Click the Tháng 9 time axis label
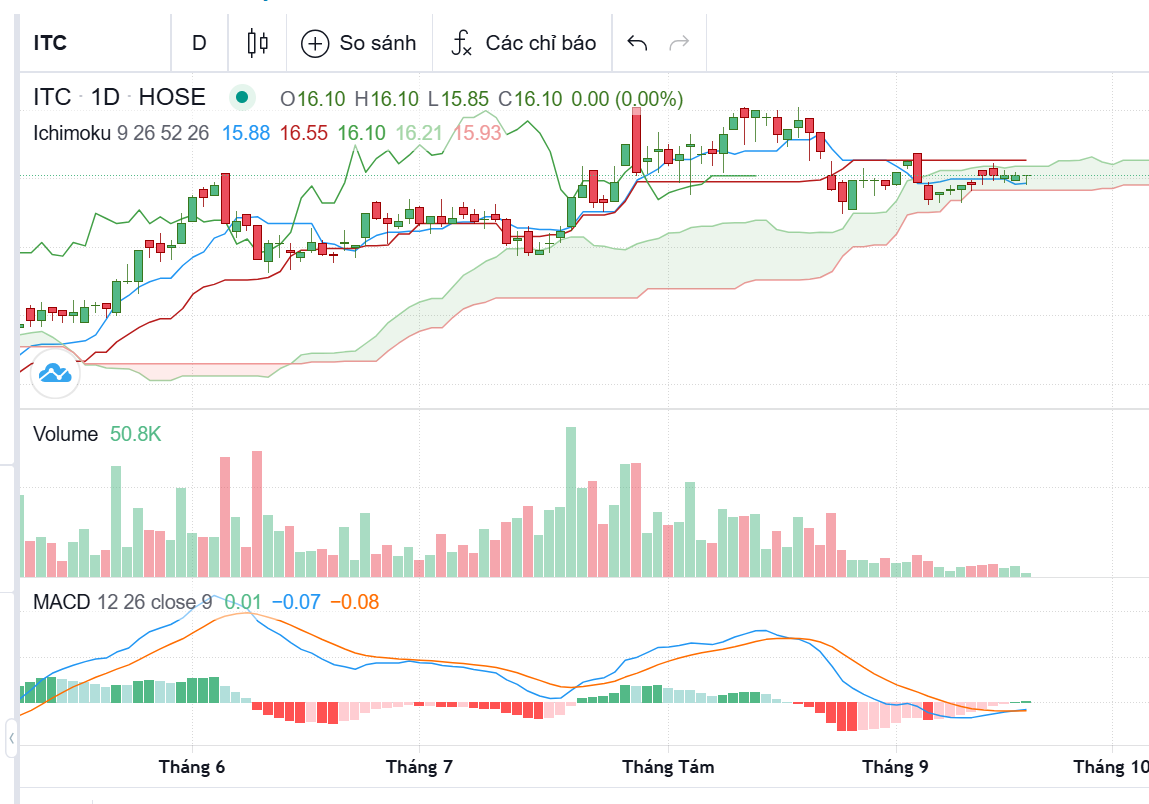The image size is (1149, 804). coord(895,767)
